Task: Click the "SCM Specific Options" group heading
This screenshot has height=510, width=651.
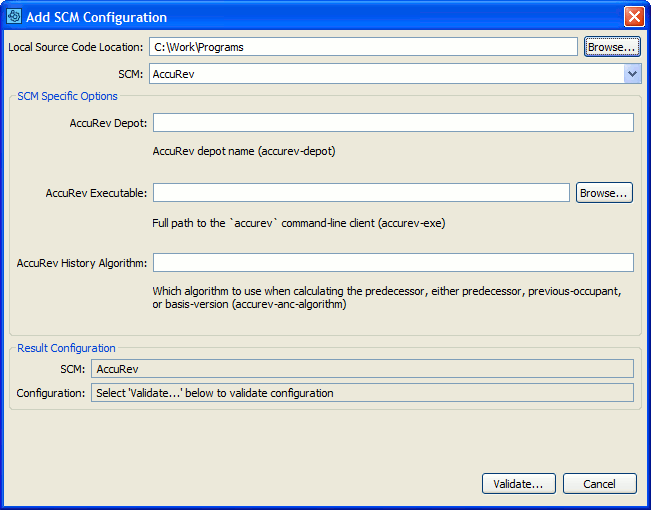Action: (x=66, y=96)
